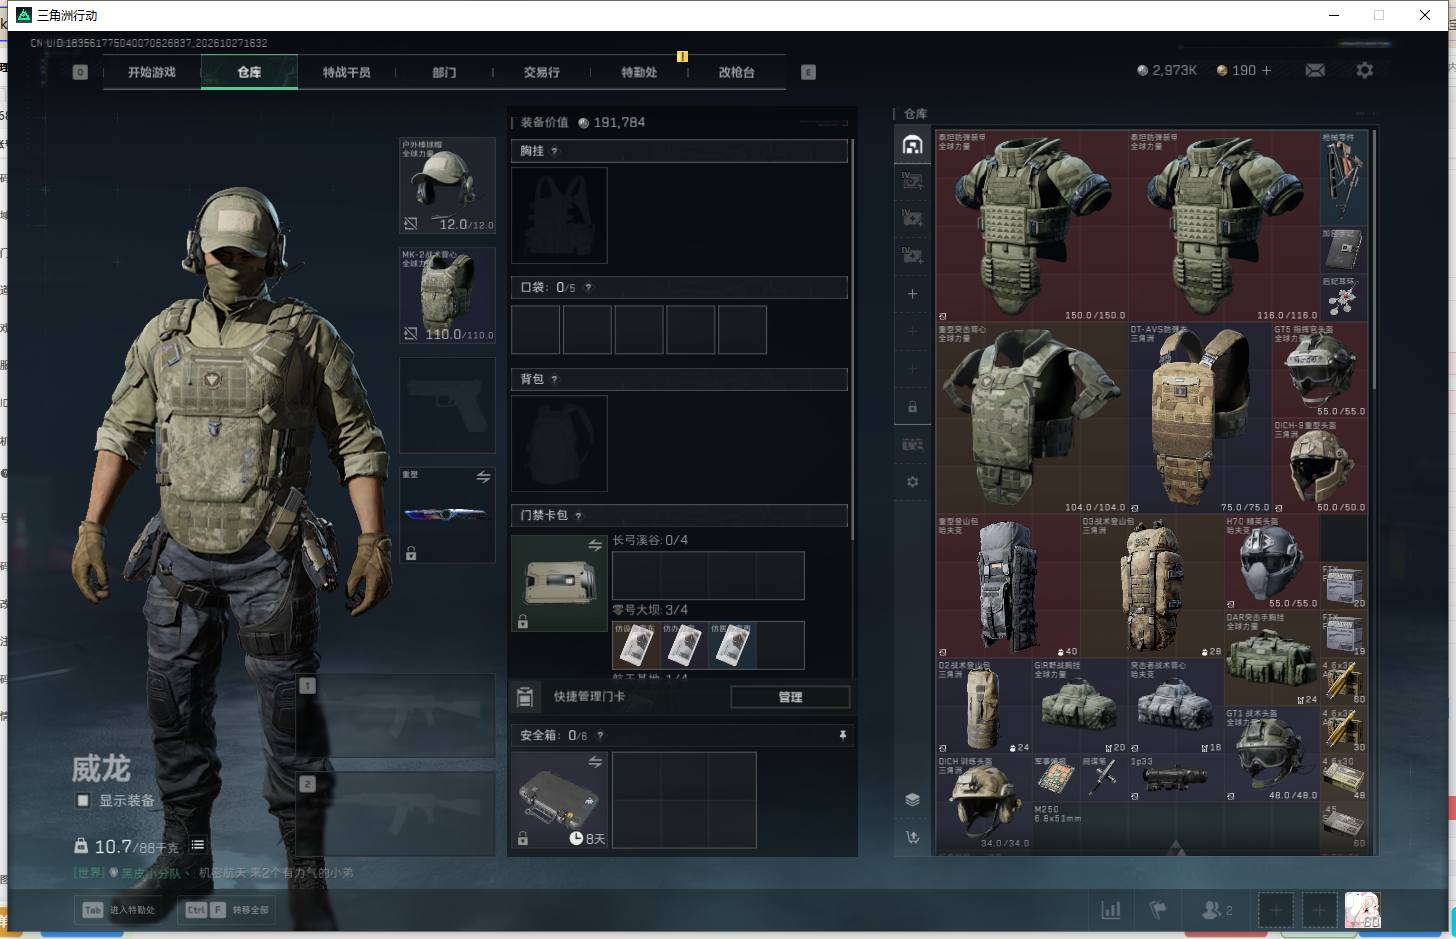Click the flag icon in bottom bar
Screen dimensions: 1456x939
[x=1158, y=909]
